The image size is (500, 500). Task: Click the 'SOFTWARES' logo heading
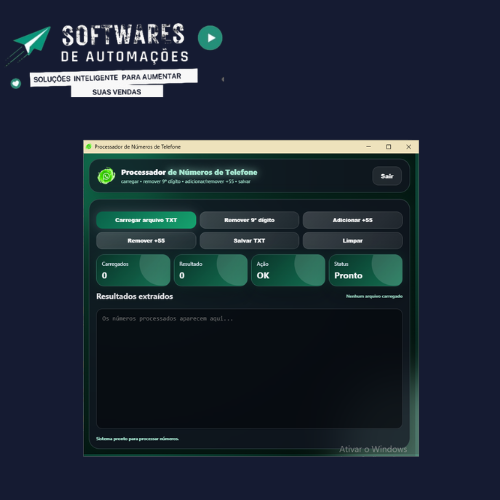point(123,35)
